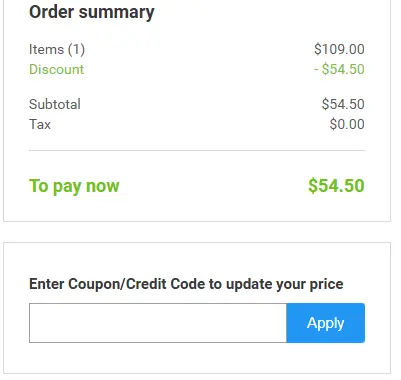The width and height of the screenshot is (401, 380).
Task: Select the bold green $54.50 total
Action: 336,186
